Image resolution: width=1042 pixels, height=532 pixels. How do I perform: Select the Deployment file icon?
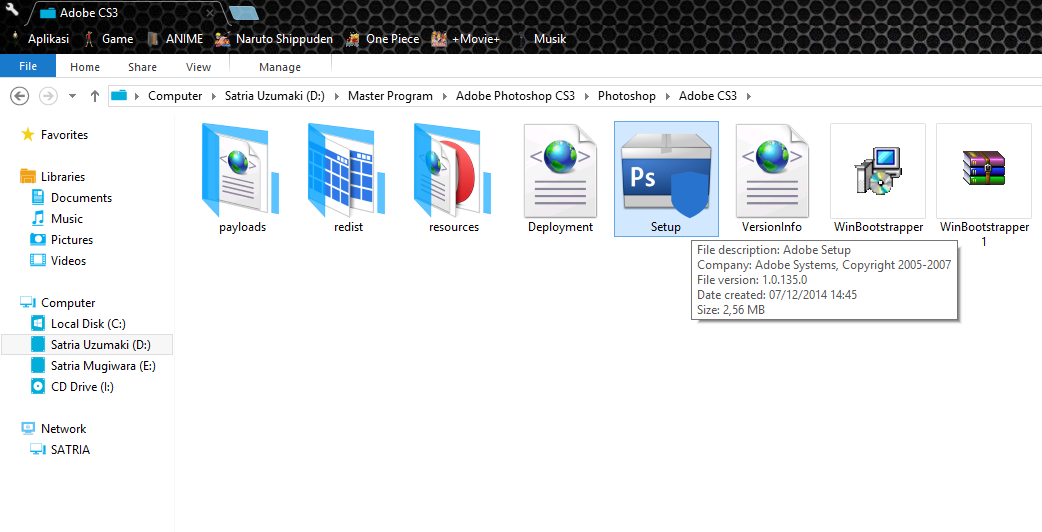[x=560, y=171]
